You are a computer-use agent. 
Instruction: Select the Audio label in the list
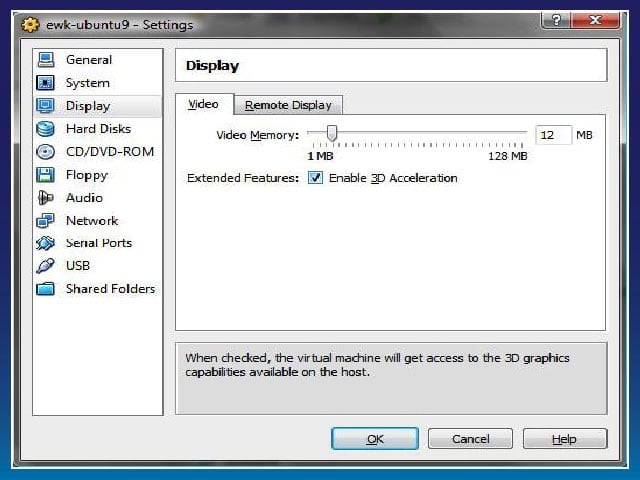coord(84,198)
